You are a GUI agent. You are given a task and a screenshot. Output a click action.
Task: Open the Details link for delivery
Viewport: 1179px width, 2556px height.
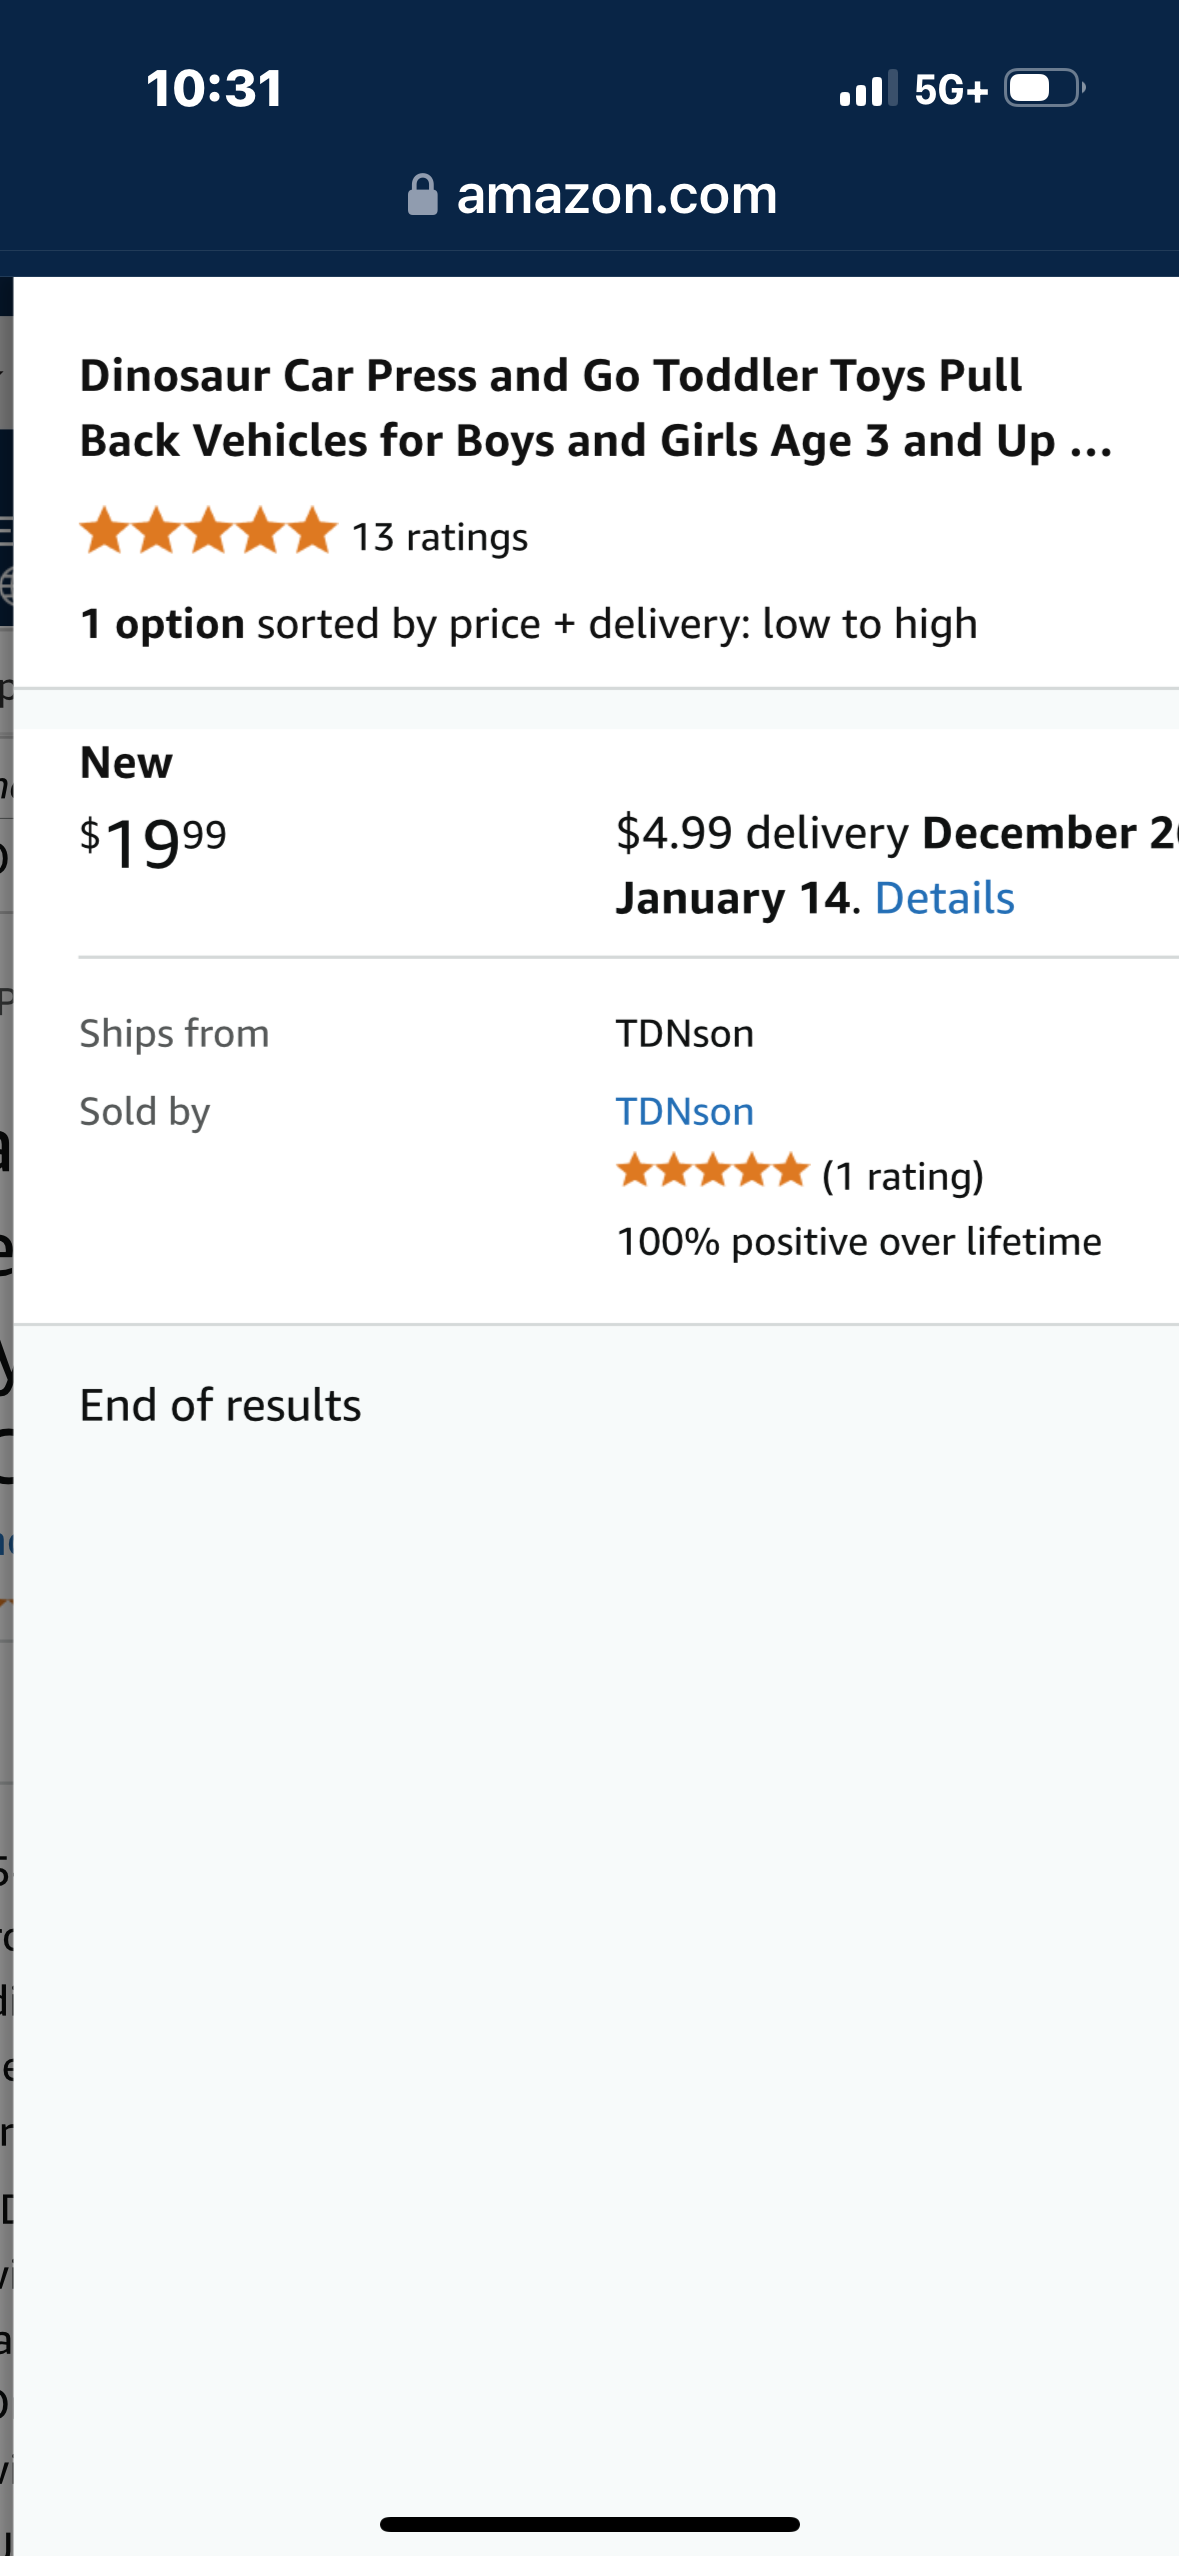(x=944, y=898)
